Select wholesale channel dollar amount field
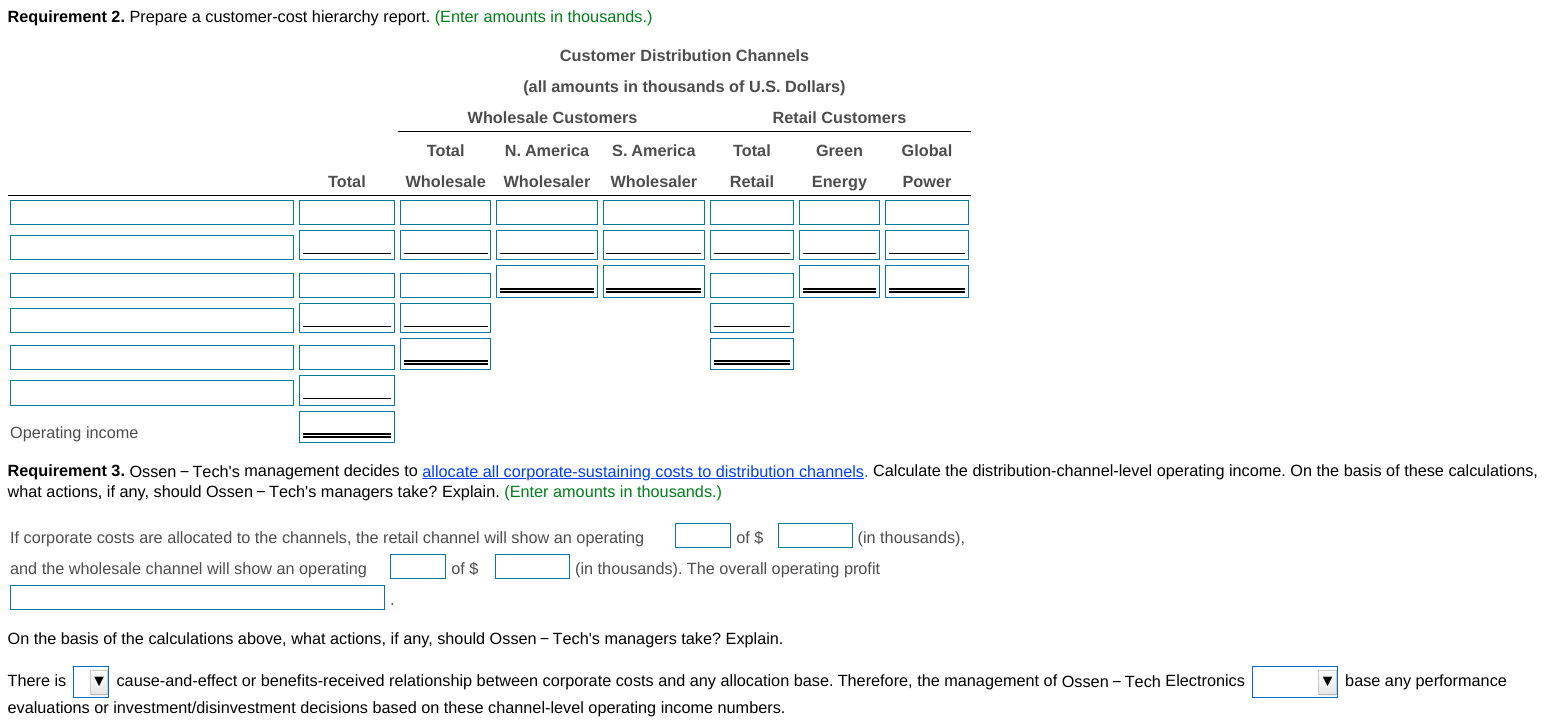1549x726 pixels. (532, 567)
